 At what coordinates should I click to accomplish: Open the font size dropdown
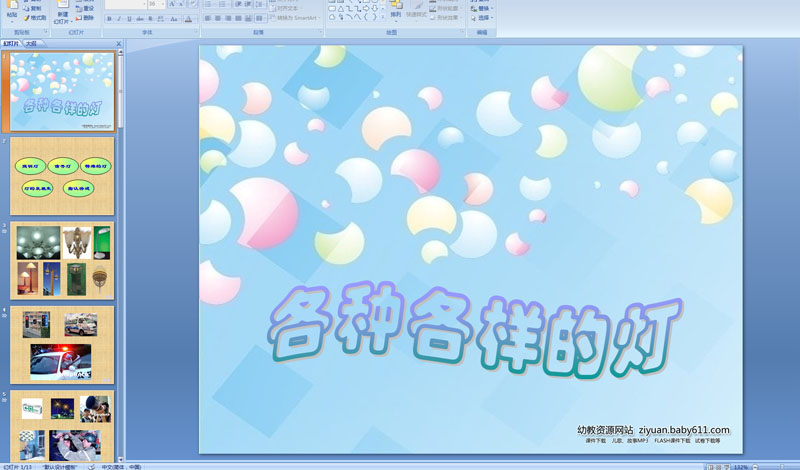coord(162,4)
